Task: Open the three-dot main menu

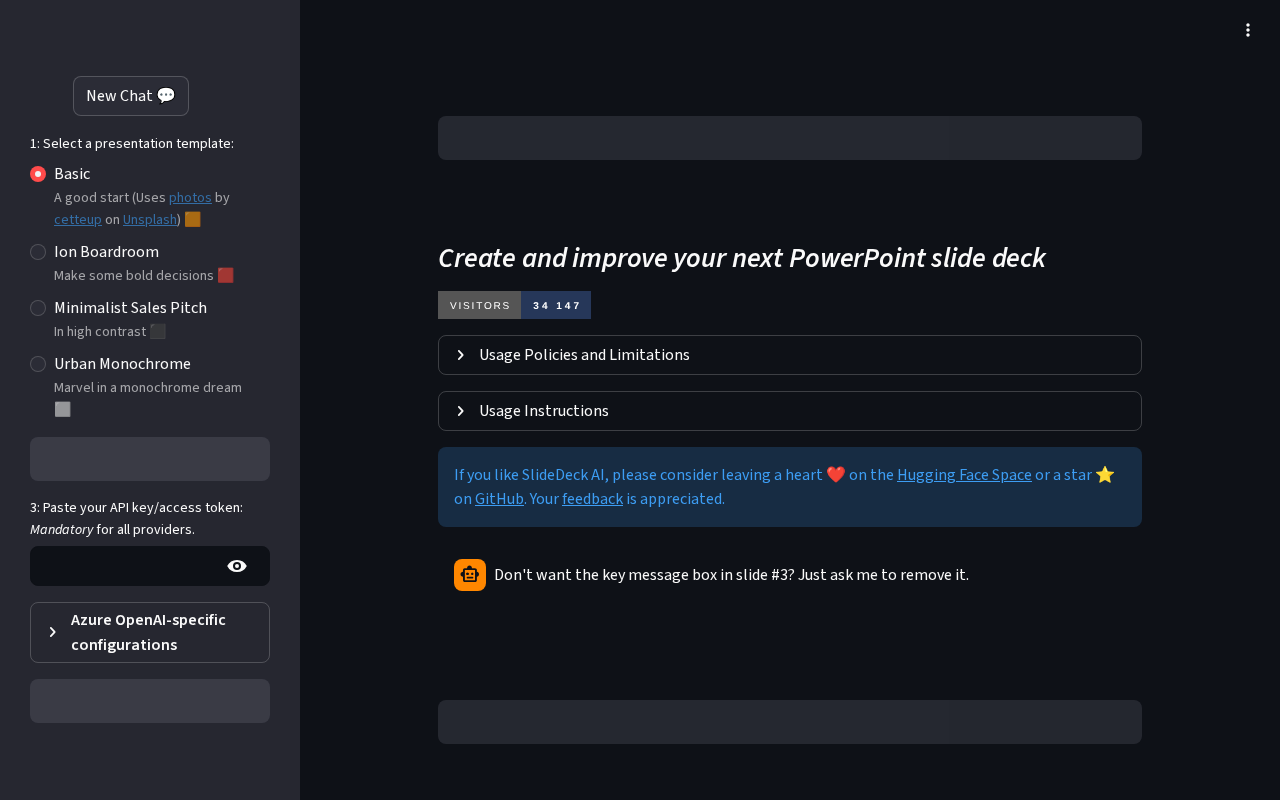Action: point(1248,30)
